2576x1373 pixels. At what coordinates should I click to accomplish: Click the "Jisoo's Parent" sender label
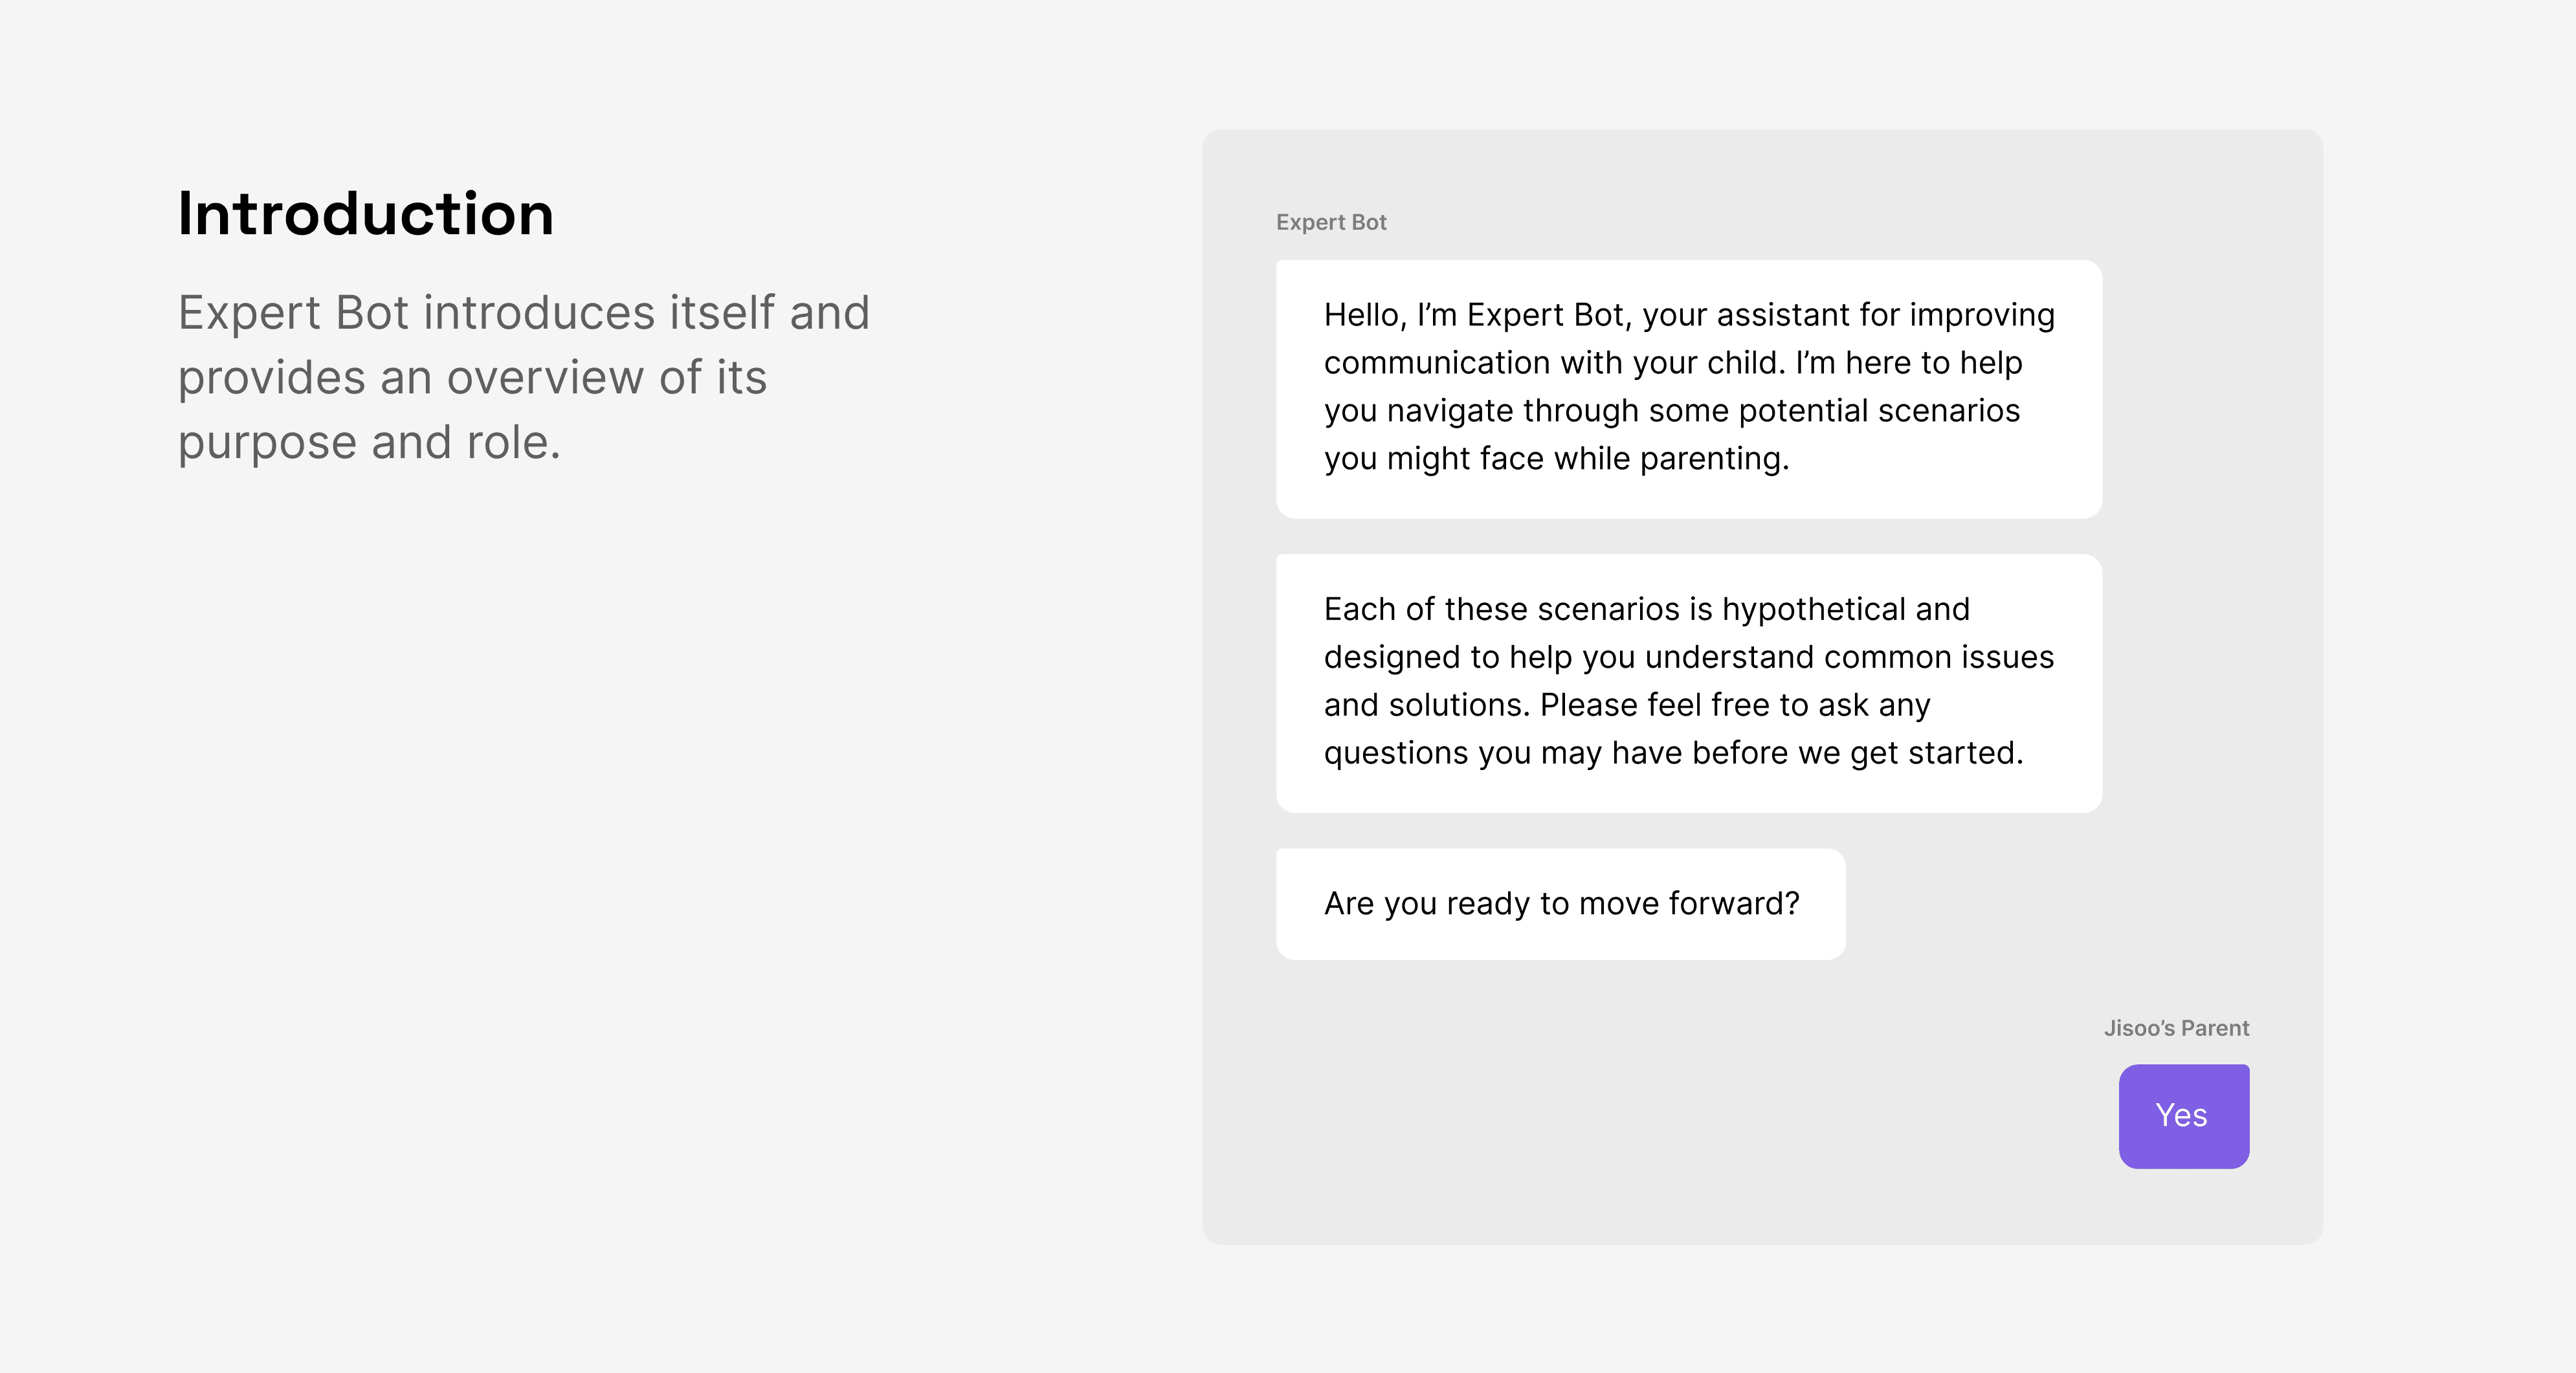pos(2176,1028)
